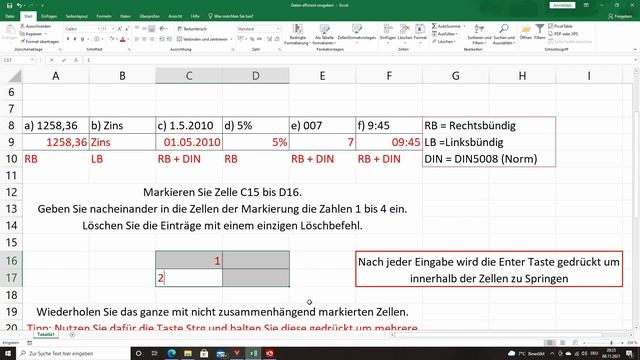Image resolution: width=640 pixels, height=360 pixels.
Task: Undo the last action
Action: (x=19, y=5)
